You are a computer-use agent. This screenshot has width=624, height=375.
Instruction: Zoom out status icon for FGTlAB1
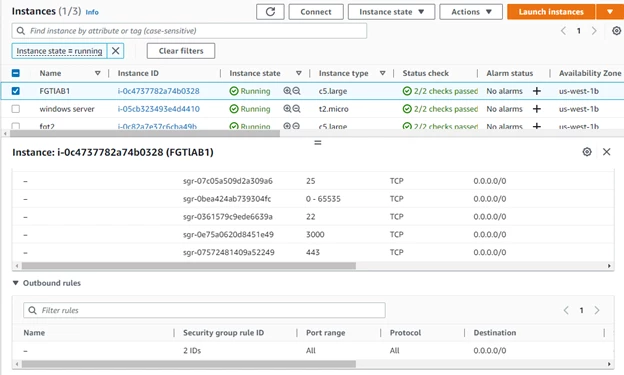coord(296,91)
